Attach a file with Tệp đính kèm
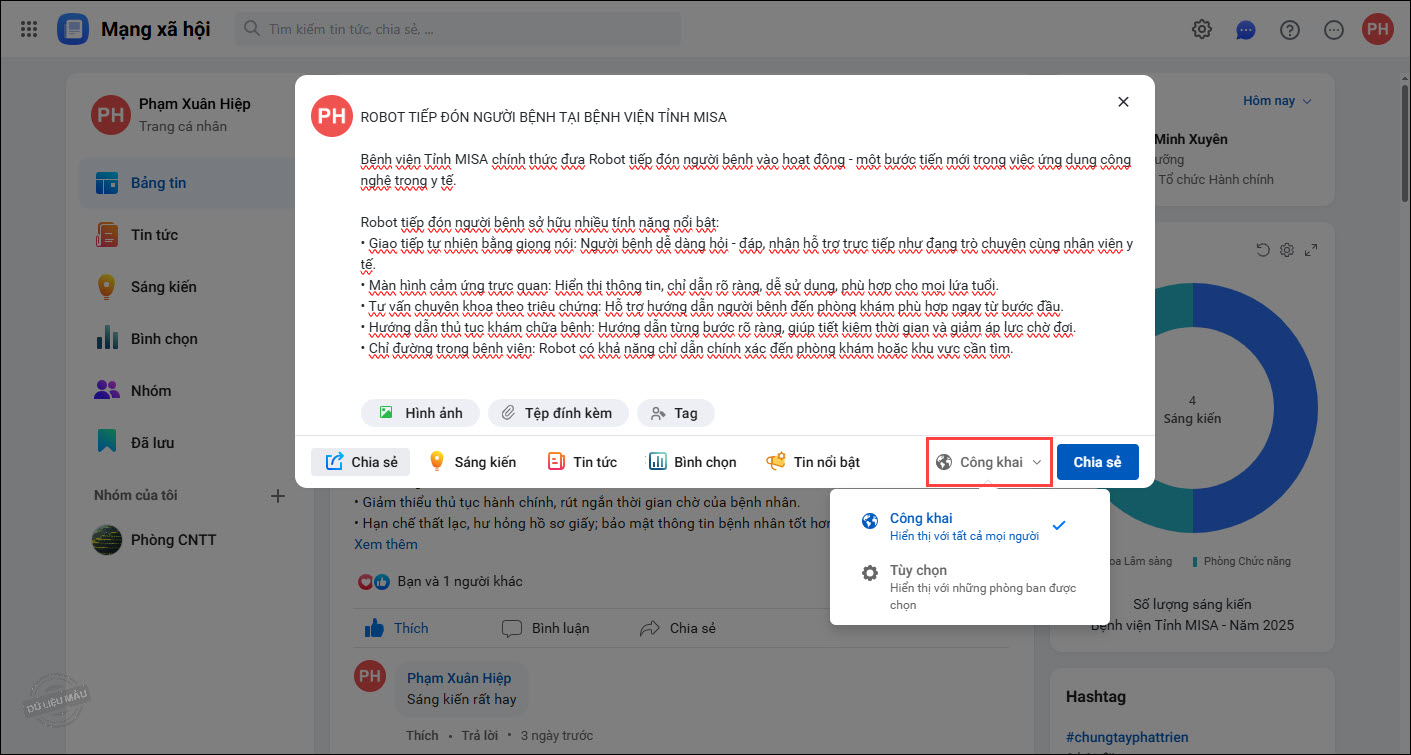Image resolution: width=1411 pixels, height=755 pixels. [x=558, y=413]
